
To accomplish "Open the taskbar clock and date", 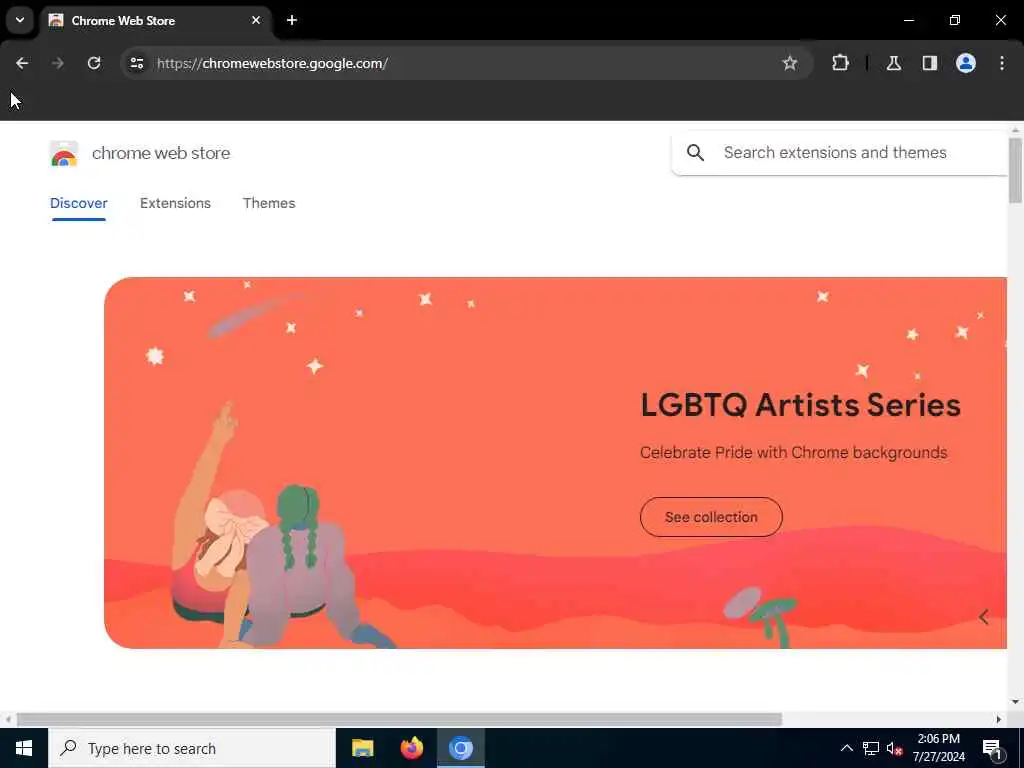I will pyautogui.click(x=938, y=748).
